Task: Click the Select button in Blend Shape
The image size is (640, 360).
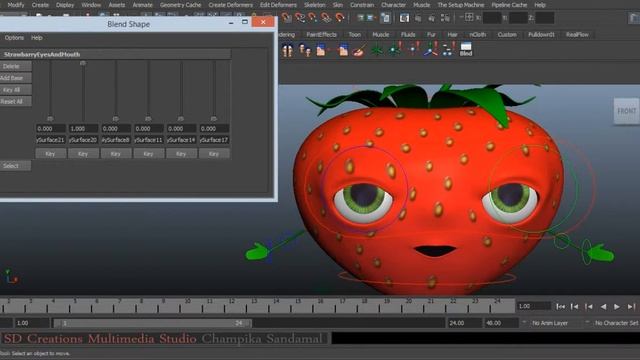Action: pyautogui.click(x=15, y=166)
